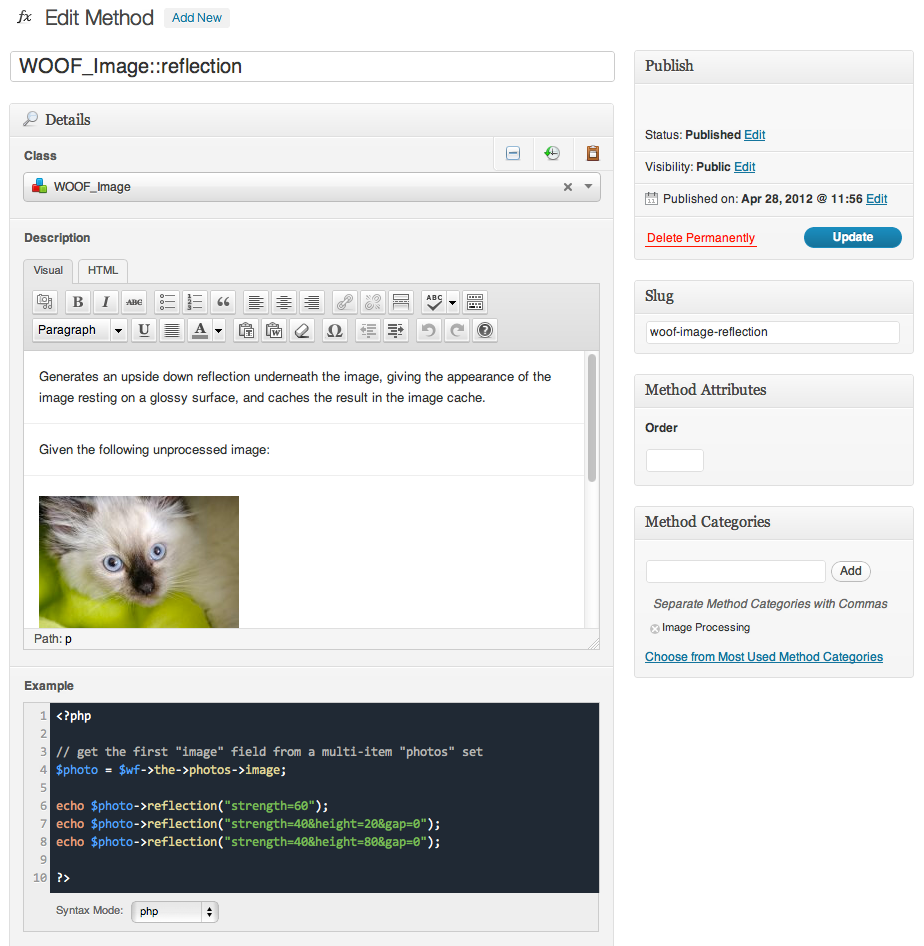924x946 pixels.
Task: Click the Slug field woof-image-reflection
Action: click(772, 332)
